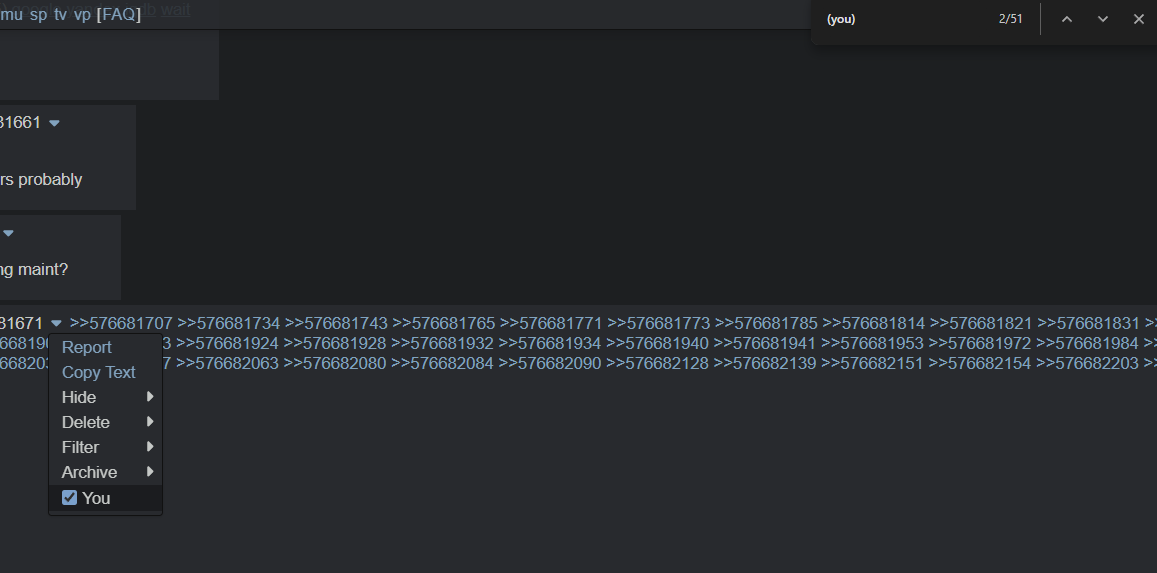This screenshot has height=573, width=1157.
Task: Follow backlink >>576681934
Action: click(550, 344)
